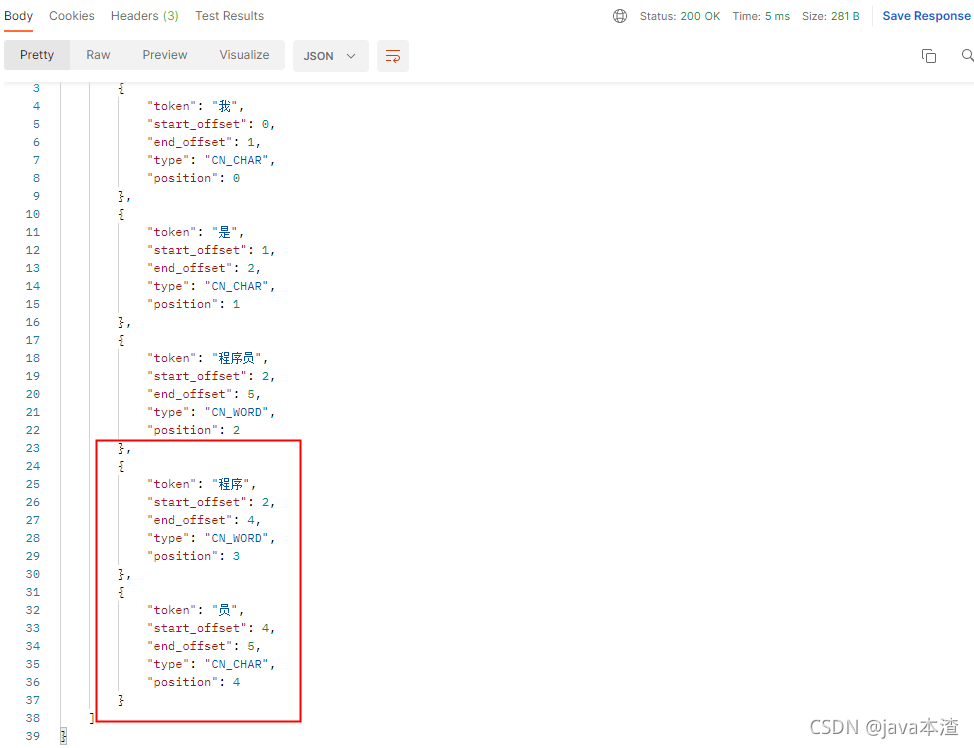Click line number 10 in the gutter
Image resolution: width=974 pixels, height=748 pixels.
click(x=32, y=214)
